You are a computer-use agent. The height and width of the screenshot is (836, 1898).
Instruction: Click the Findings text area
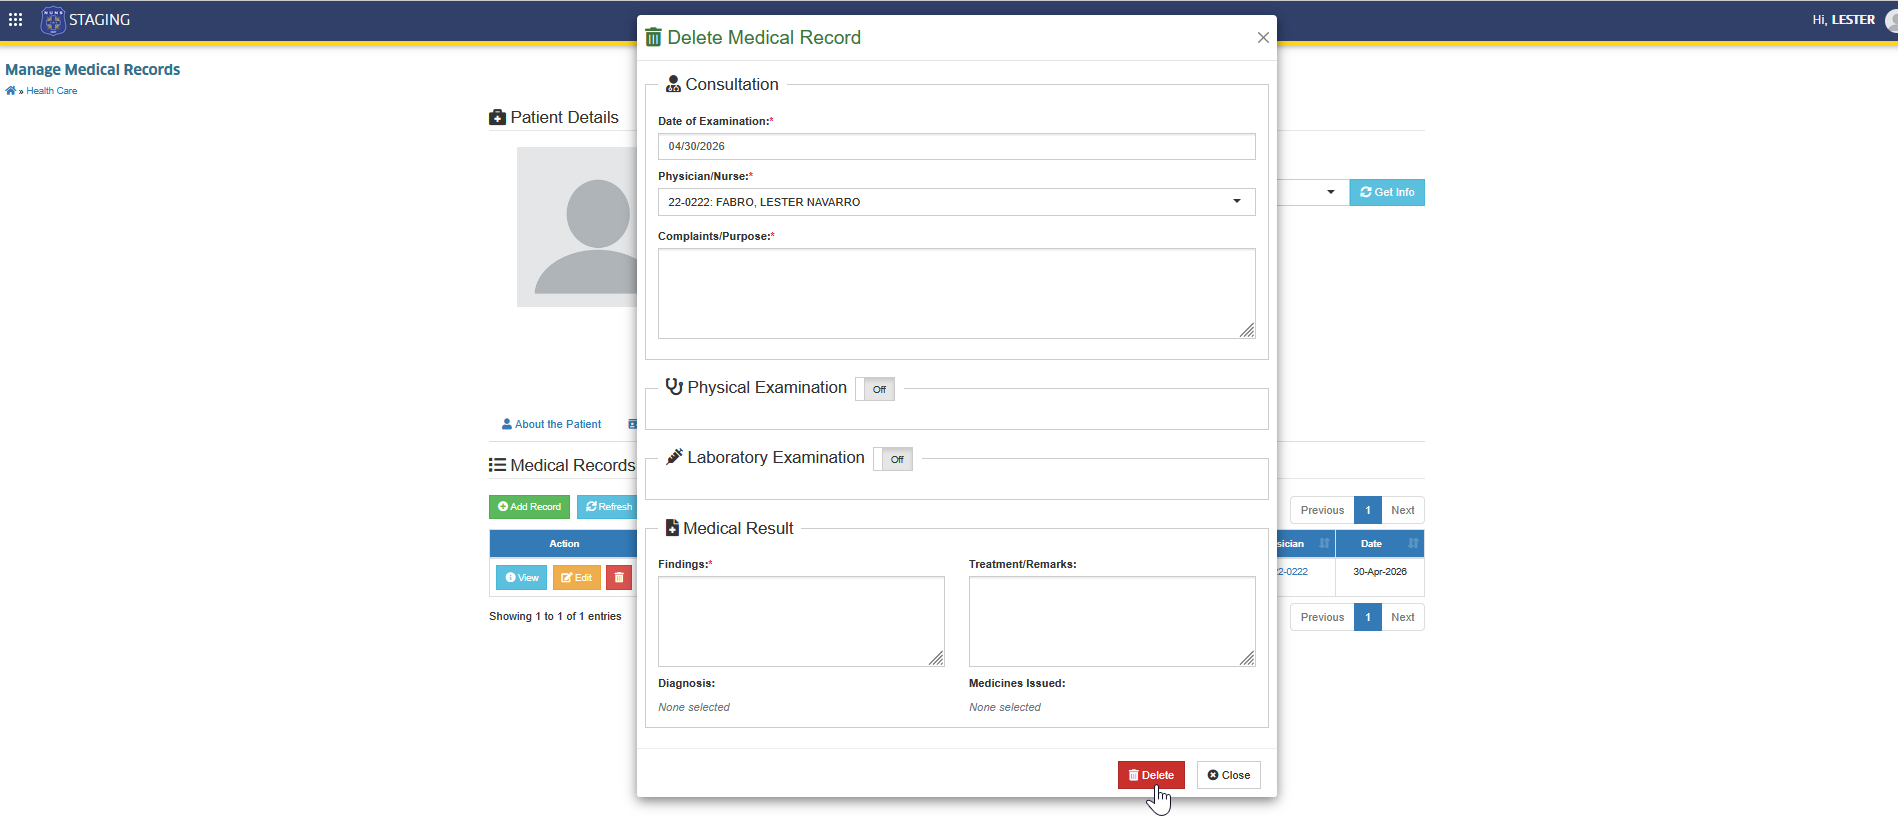tap(801, 621)
